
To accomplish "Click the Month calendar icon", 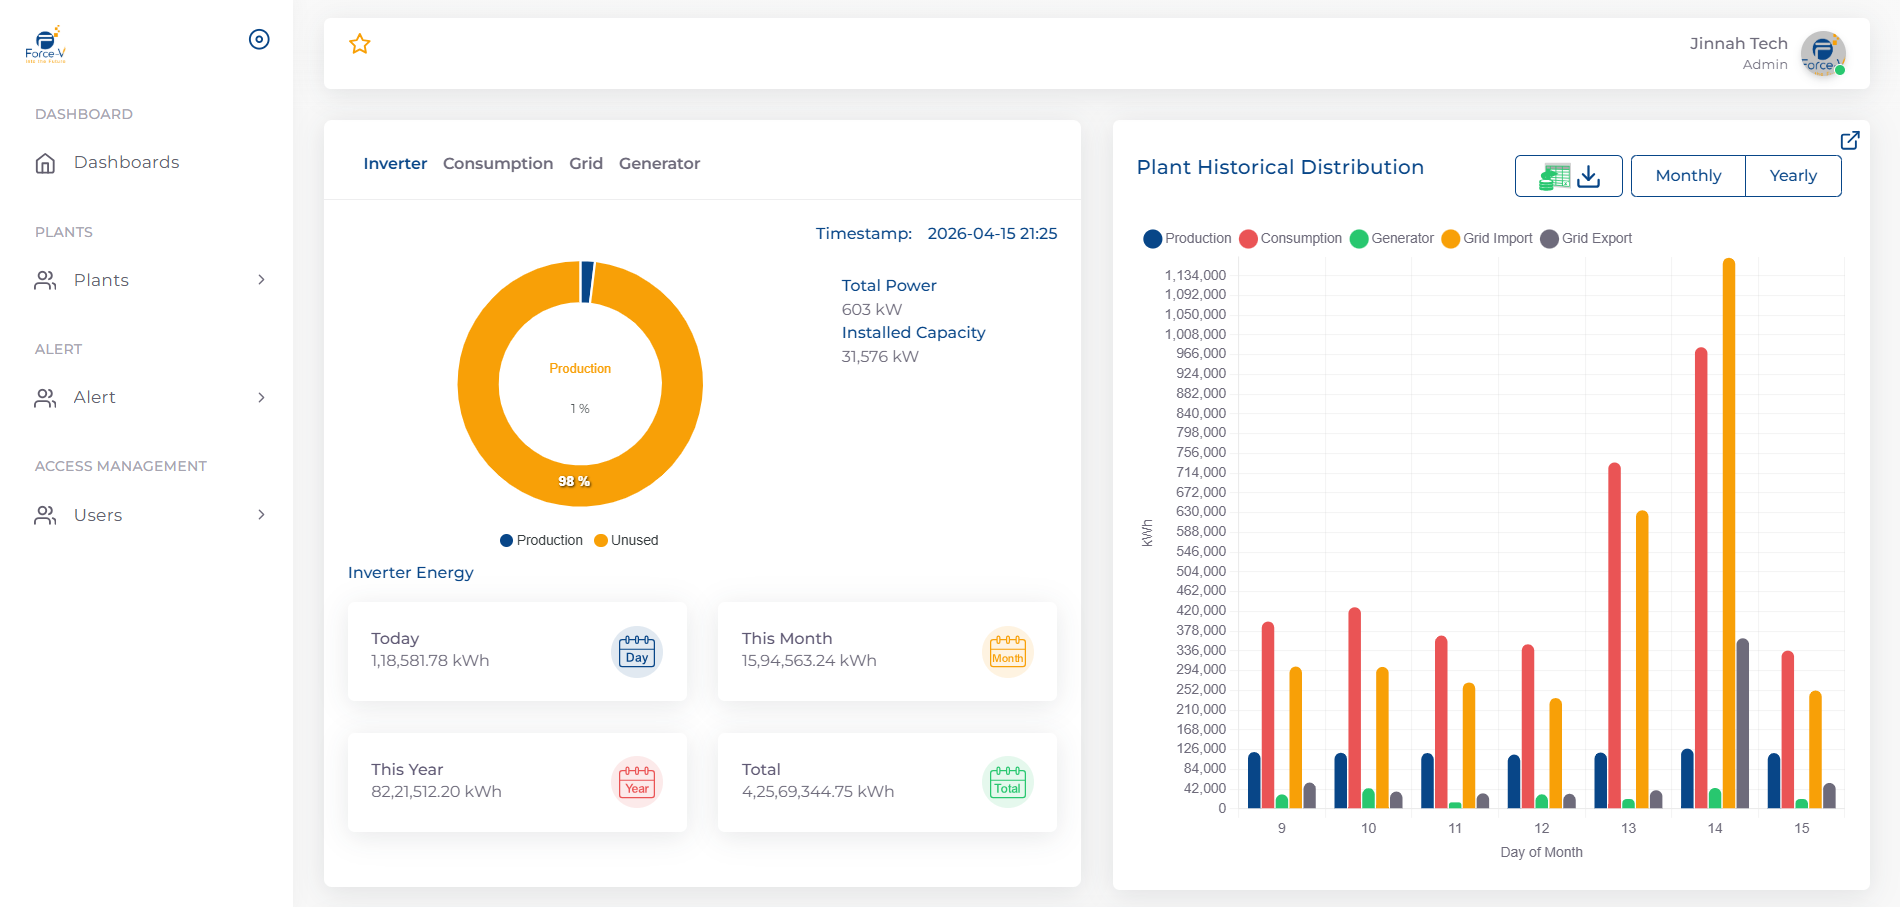I will (x=1007, y=652).
